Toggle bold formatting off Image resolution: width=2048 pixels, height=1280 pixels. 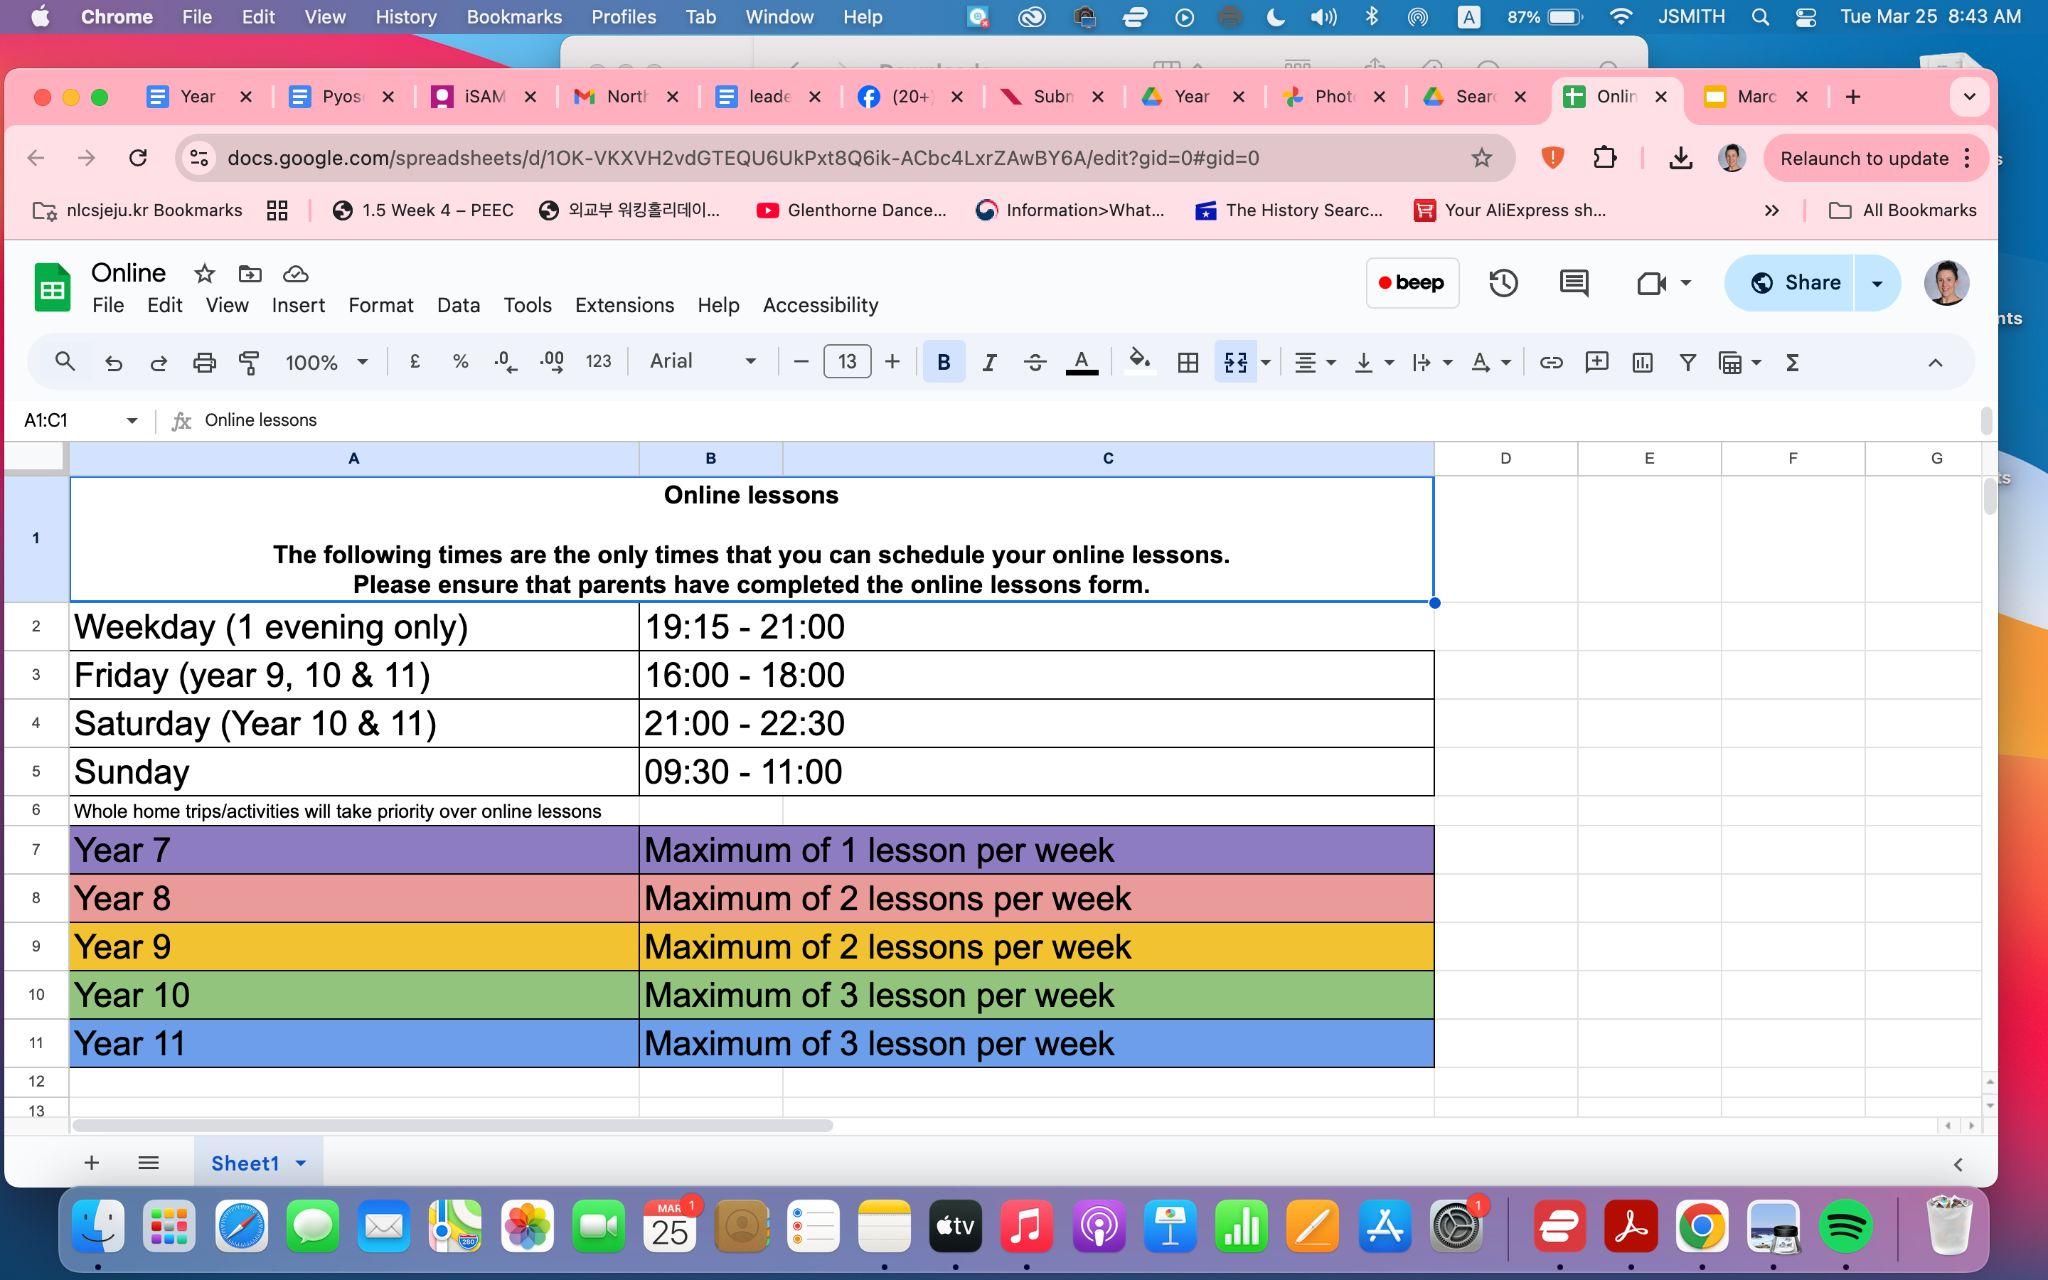pyautogui.click(x=943, y=362)
